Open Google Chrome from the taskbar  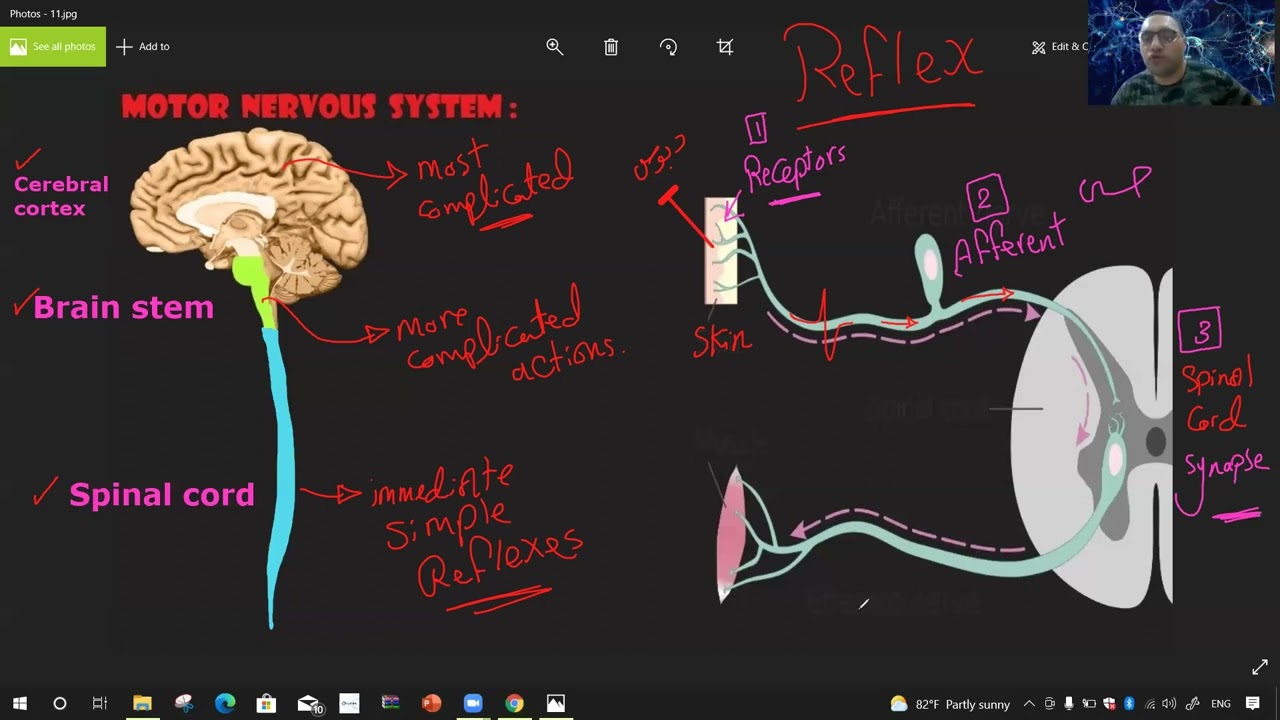(514, 704)
